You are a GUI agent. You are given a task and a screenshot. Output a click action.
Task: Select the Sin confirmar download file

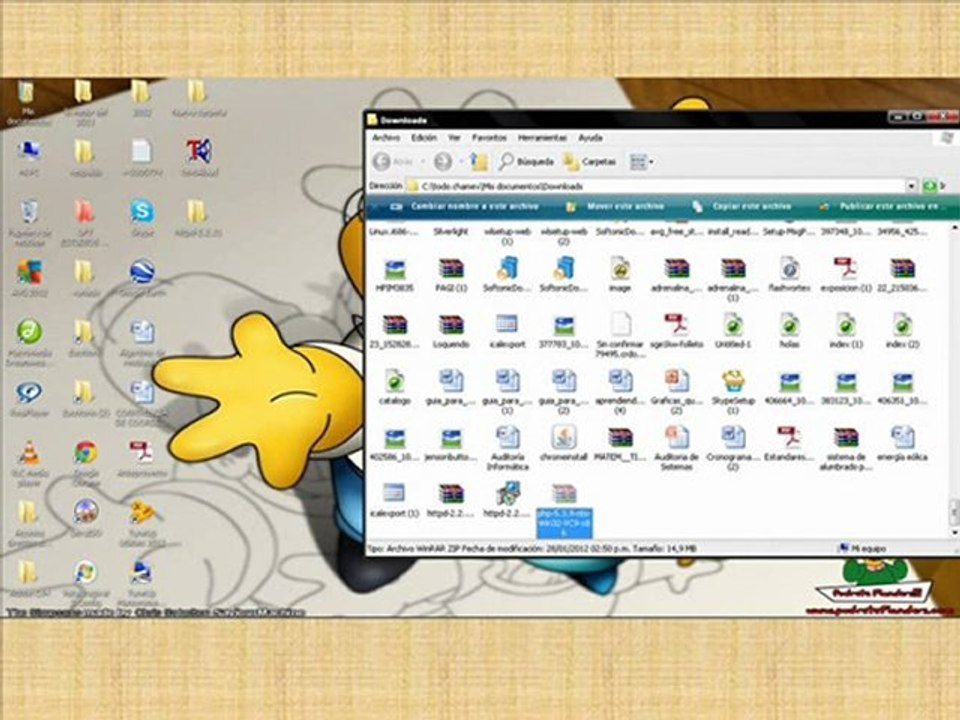pyautogui.click(x=620, y=336)
